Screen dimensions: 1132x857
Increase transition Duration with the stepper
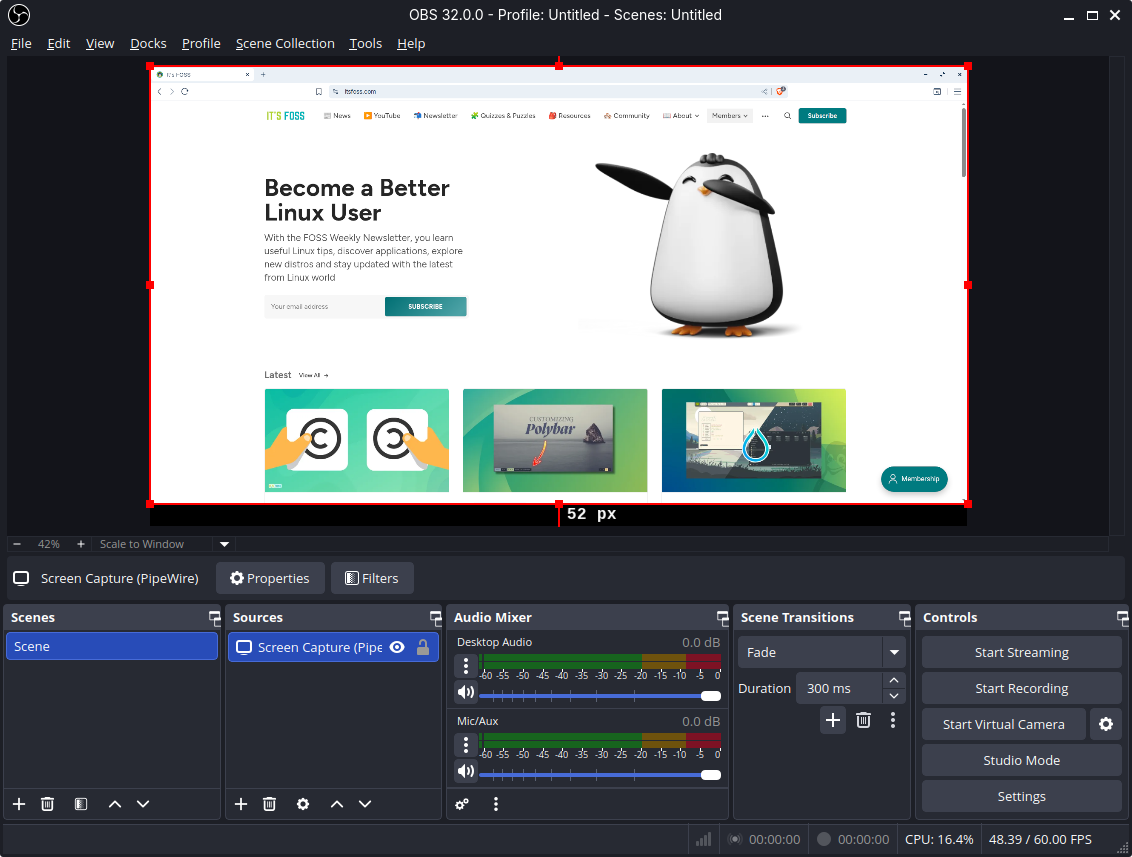(x=893, y=679)
